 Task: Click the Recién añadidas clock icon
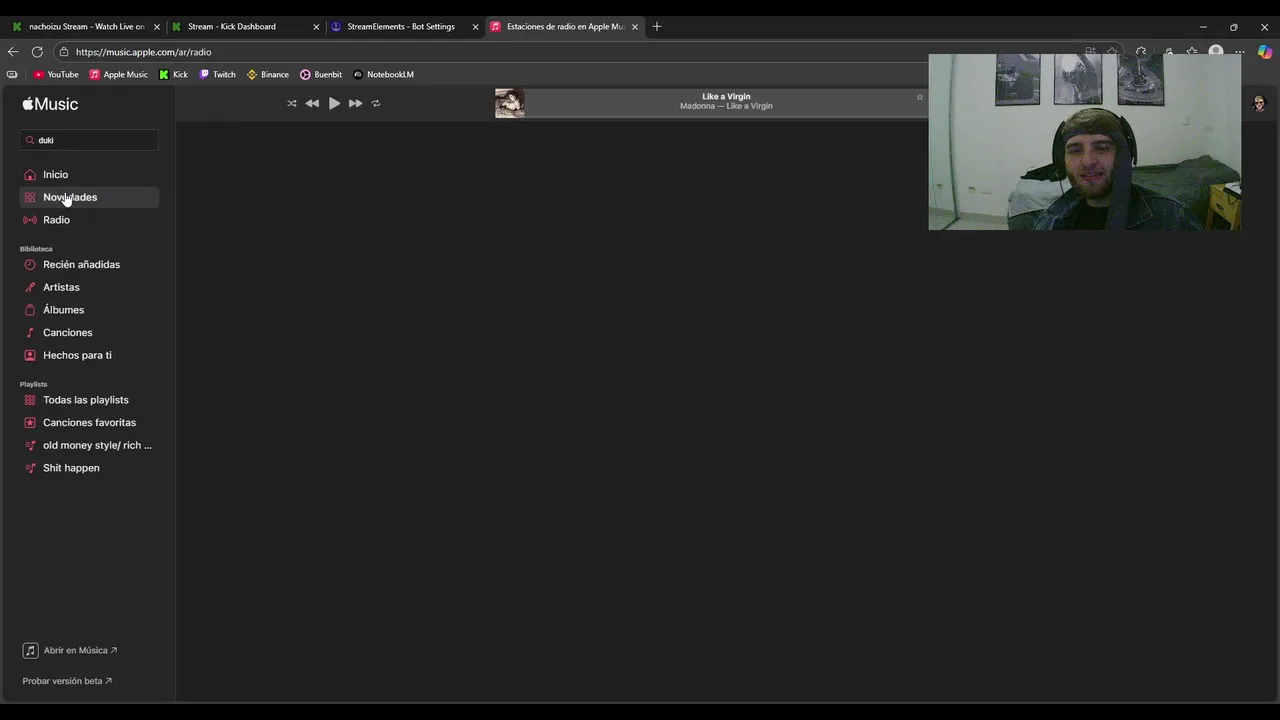coord(30,264)
